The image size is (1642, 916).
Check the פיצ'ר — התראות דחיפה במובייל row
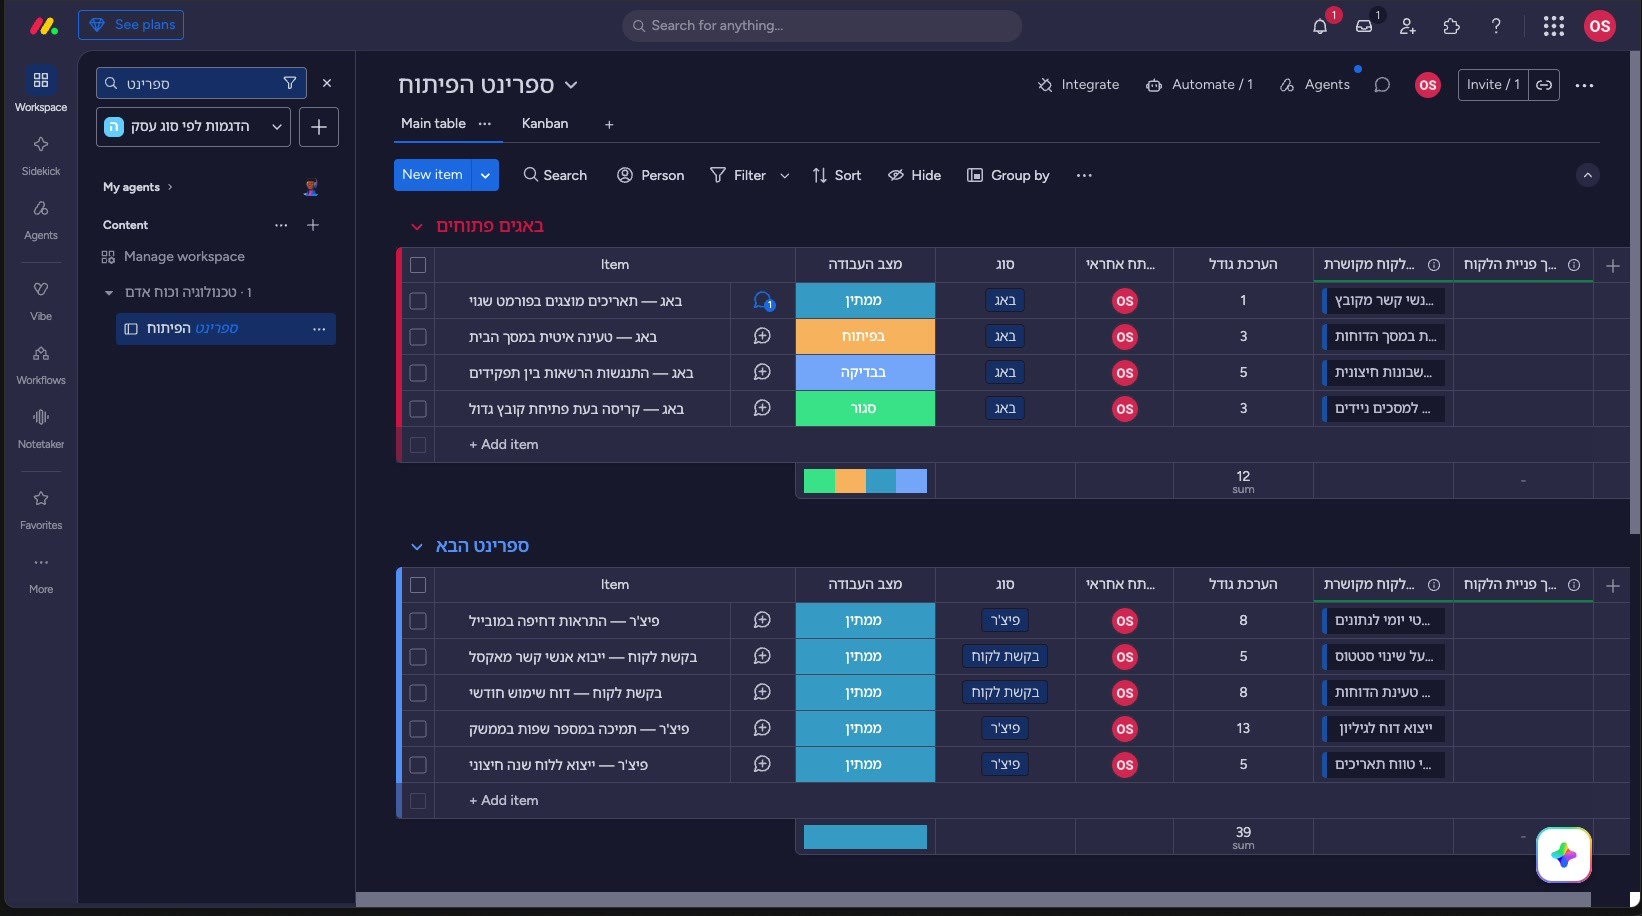418,621
